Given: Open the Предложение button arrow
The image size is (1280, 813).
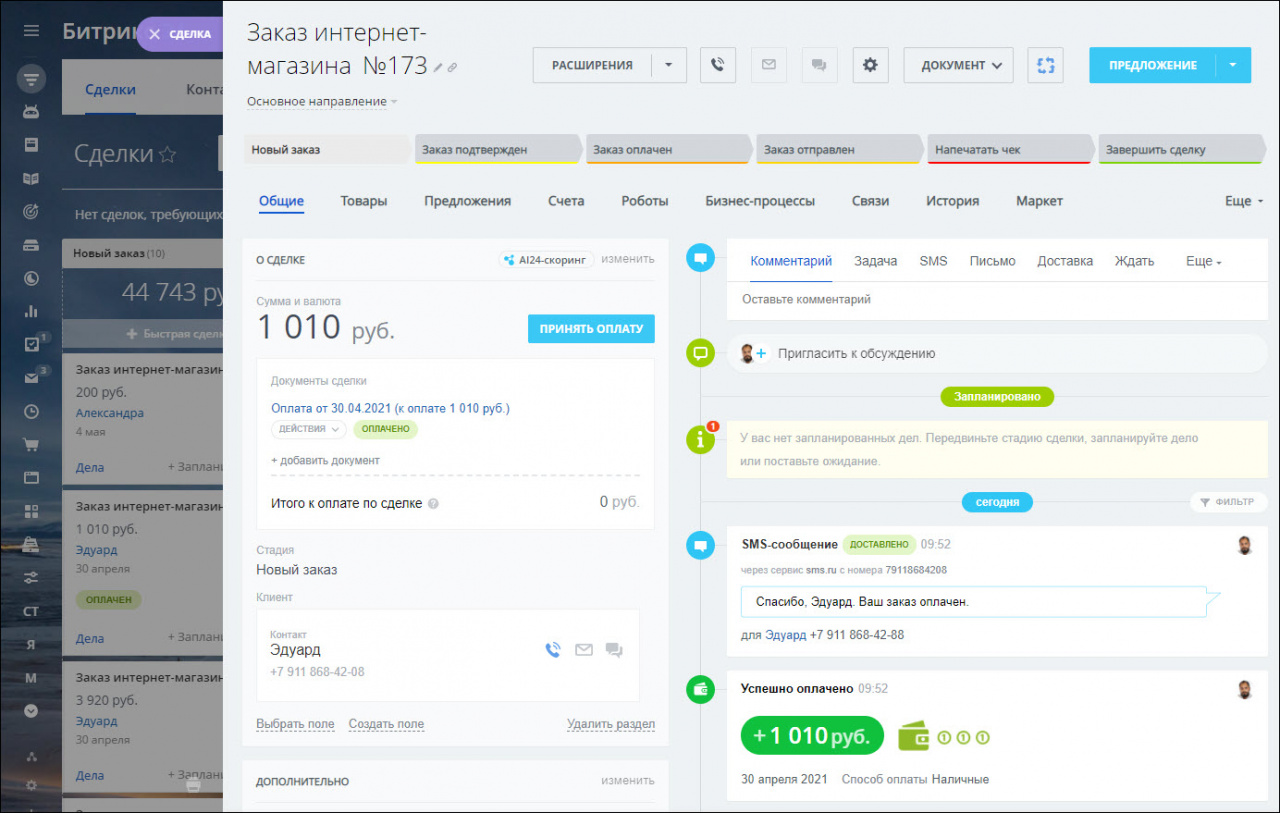Looking at the screenshot, I should point(1233,65).
